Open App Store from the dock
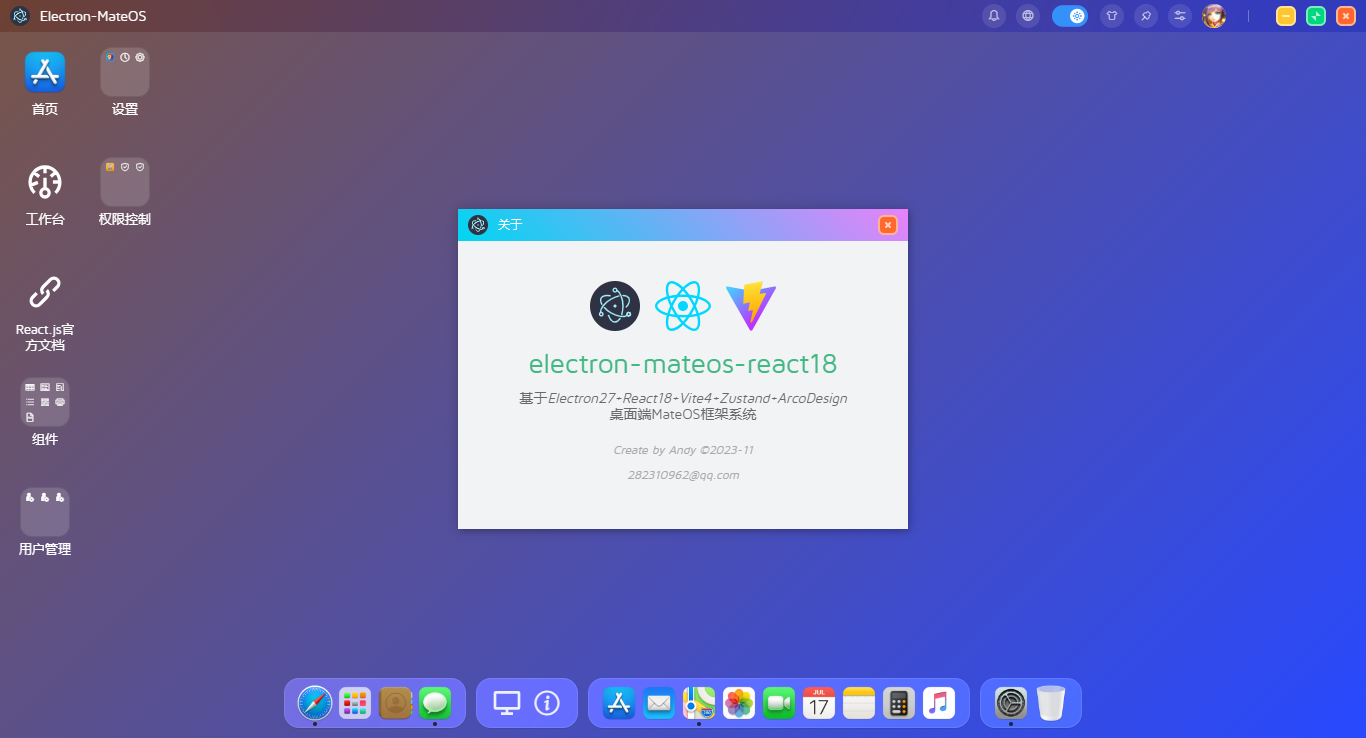Image resolution: width=1366 pixels, height=738 pixels. pyautogui.click(x=619, y=703)
